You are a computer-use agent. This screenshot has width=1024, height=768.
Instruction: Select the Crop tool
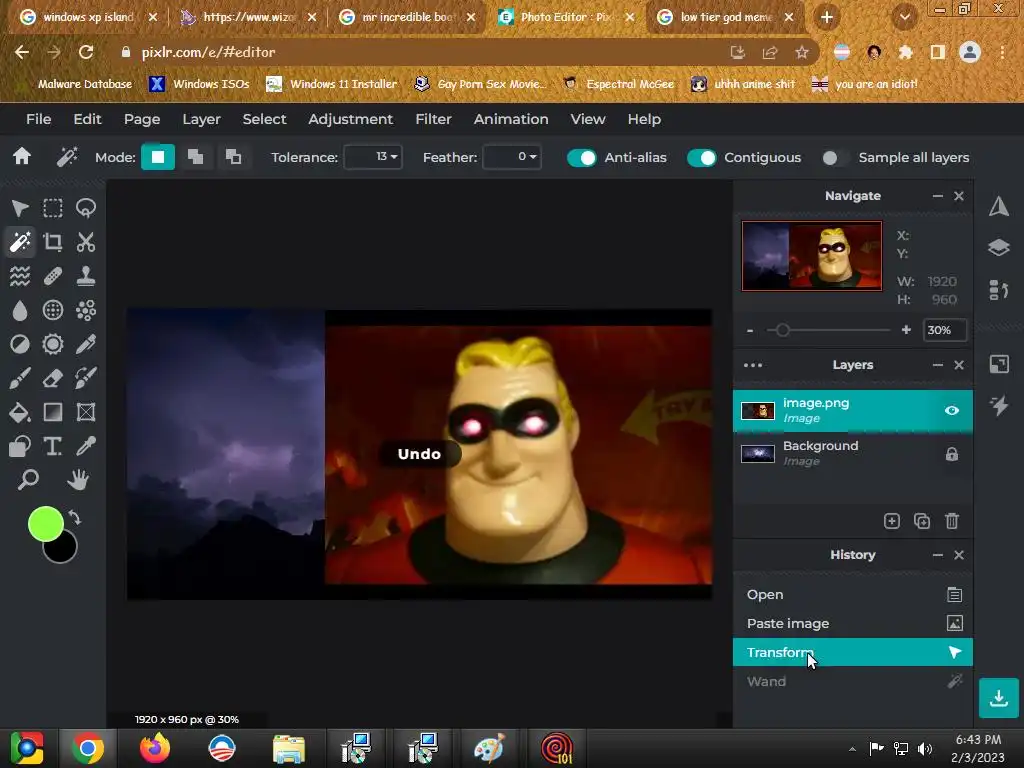pos(53,242)
